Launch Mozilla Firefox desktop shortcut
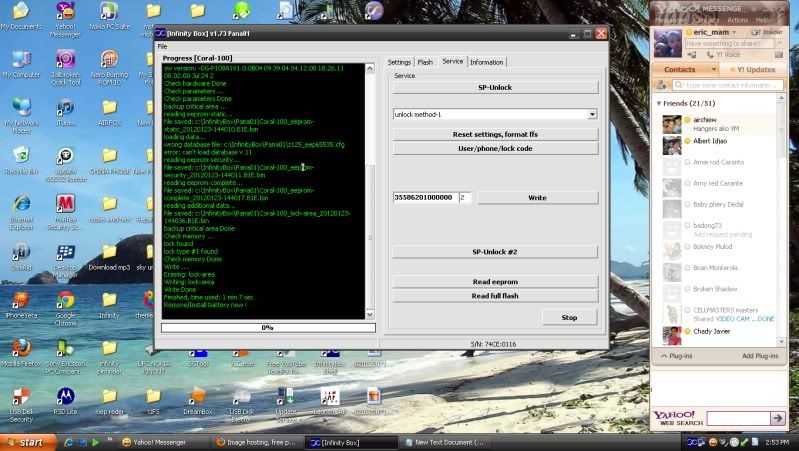 pyautogui.click(x=21, y=353)
